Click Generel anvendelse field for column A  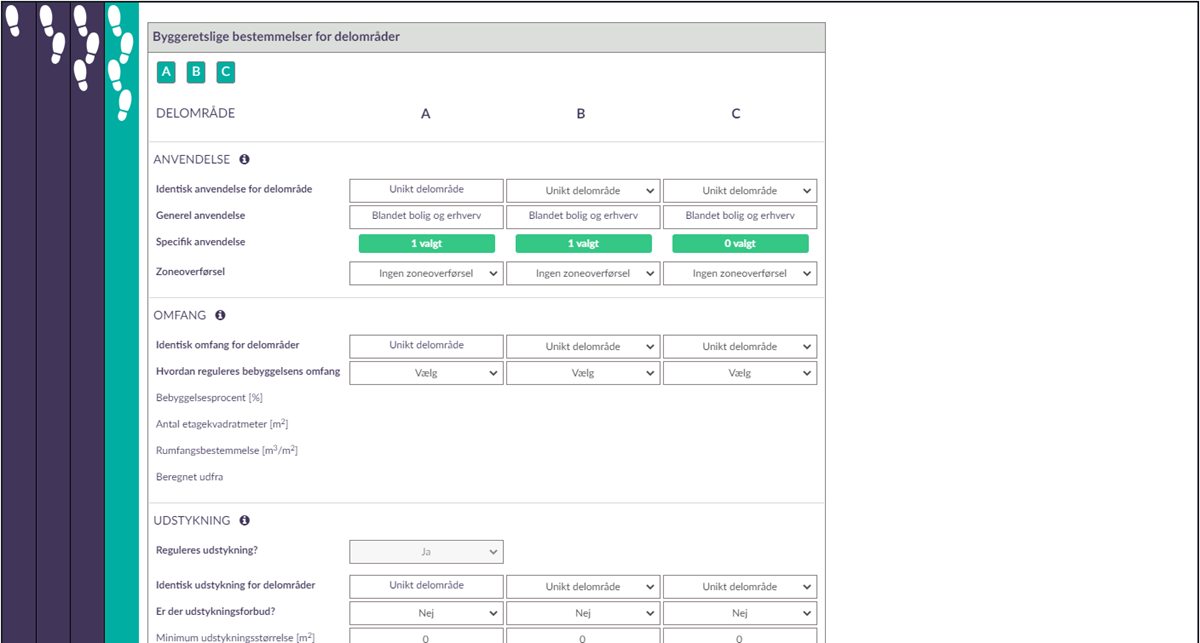click(426, 217)
